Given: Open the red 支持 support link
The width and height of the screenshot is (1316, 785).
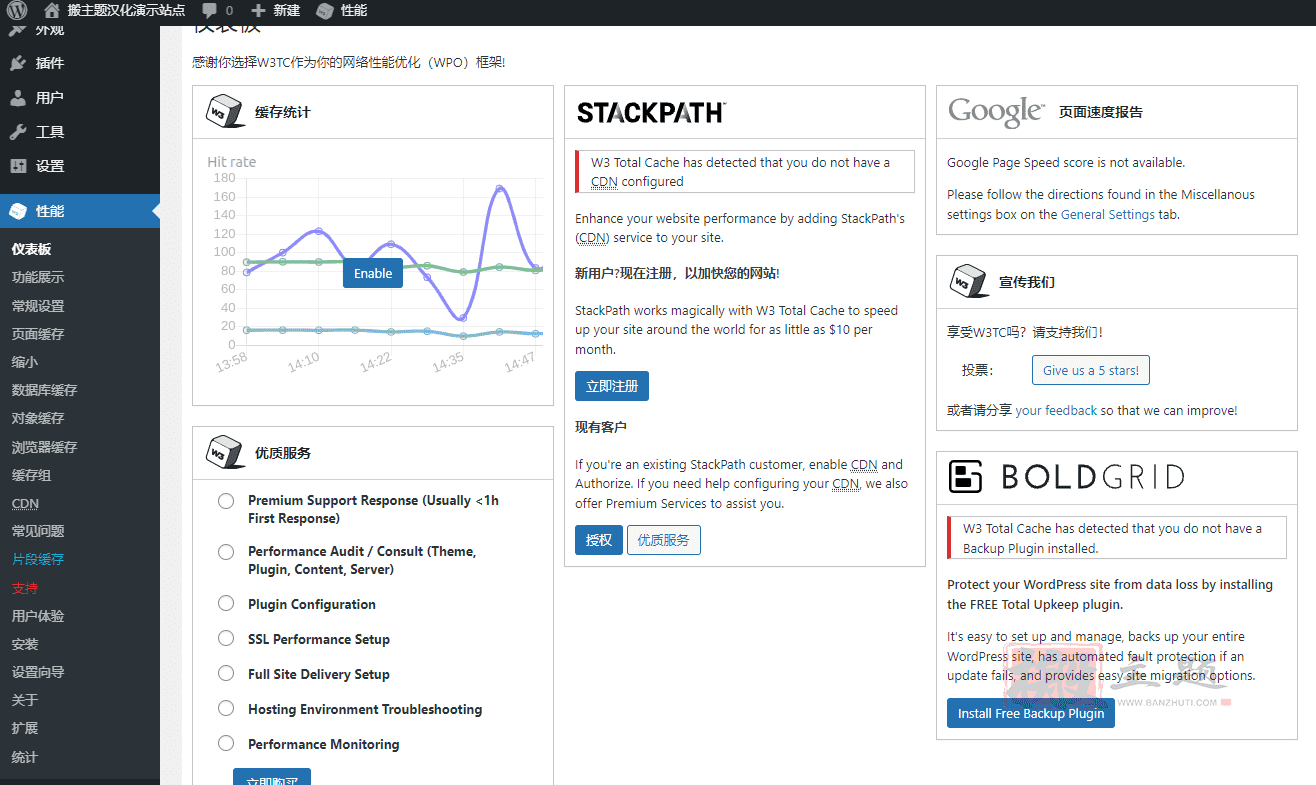Looking at the screenshot, I should pos(25,588).
